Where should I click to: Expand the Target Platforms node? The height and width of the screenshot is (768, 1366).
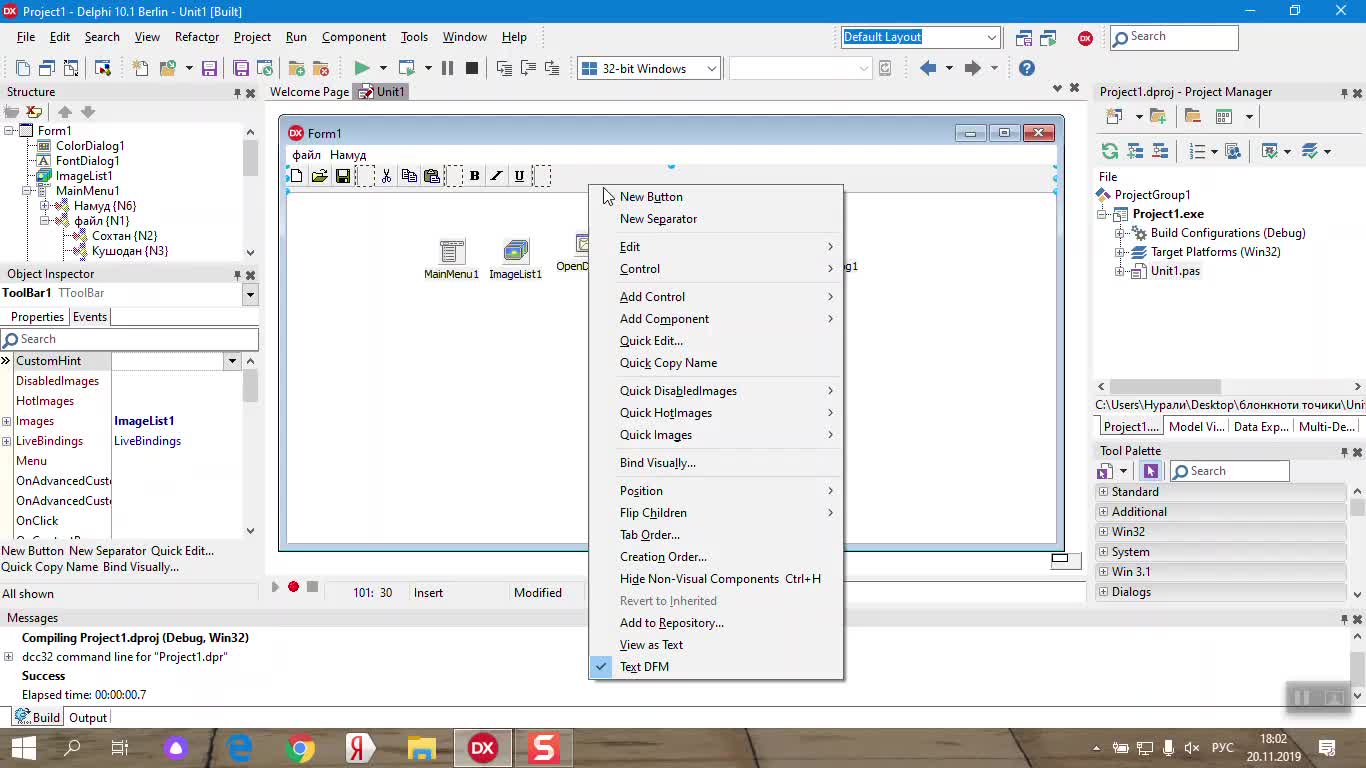(1121, 252)
